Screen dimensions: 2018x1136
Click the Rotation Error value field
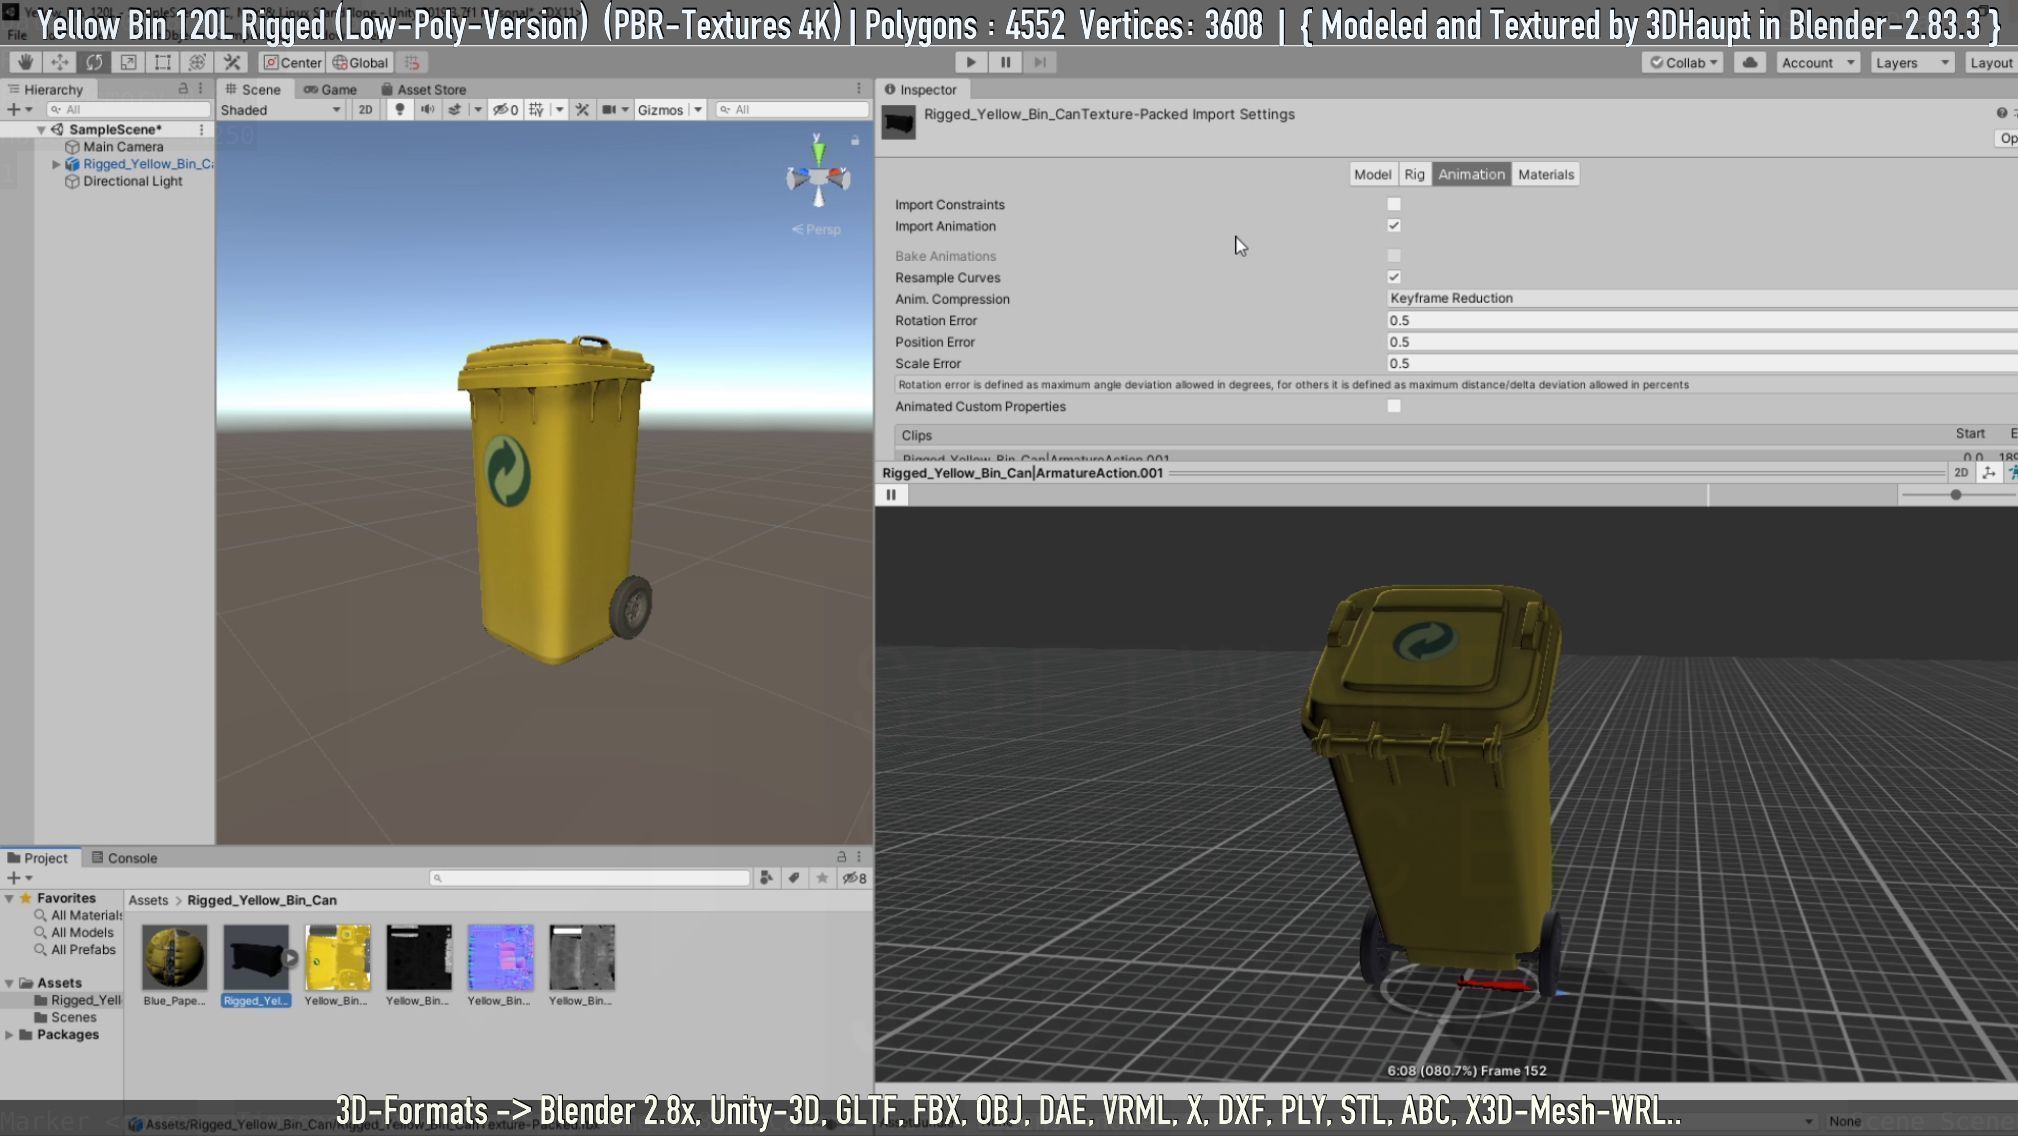[x=1702, y=320]
